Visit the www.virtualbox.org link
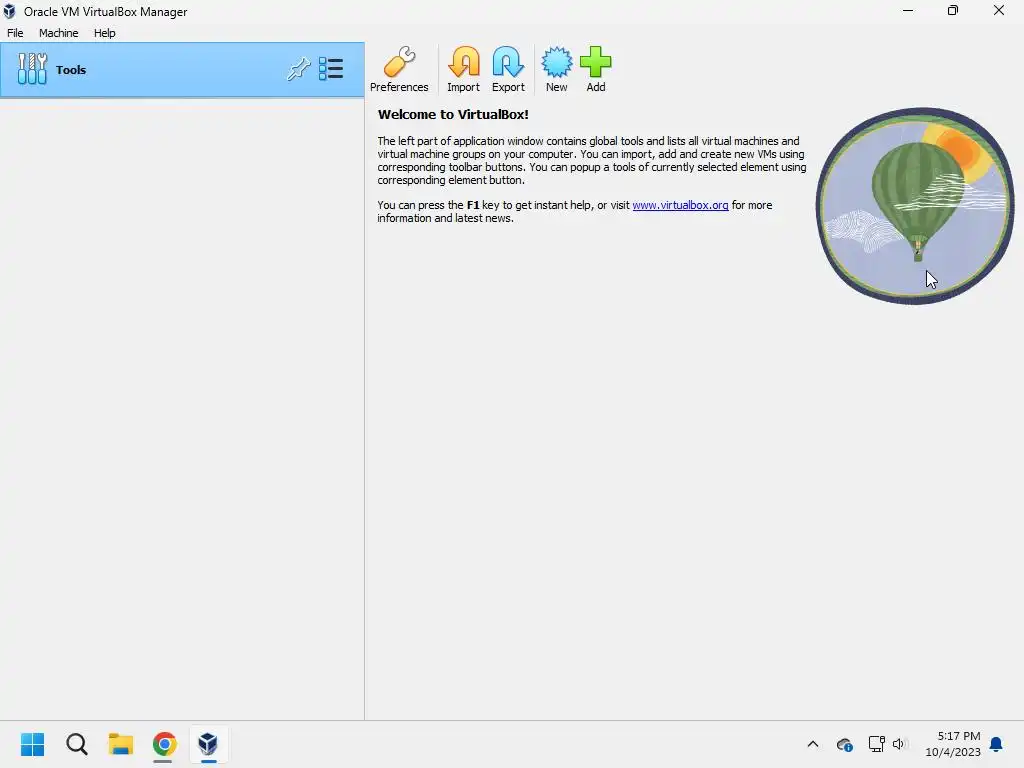 (x=680, y=205)
